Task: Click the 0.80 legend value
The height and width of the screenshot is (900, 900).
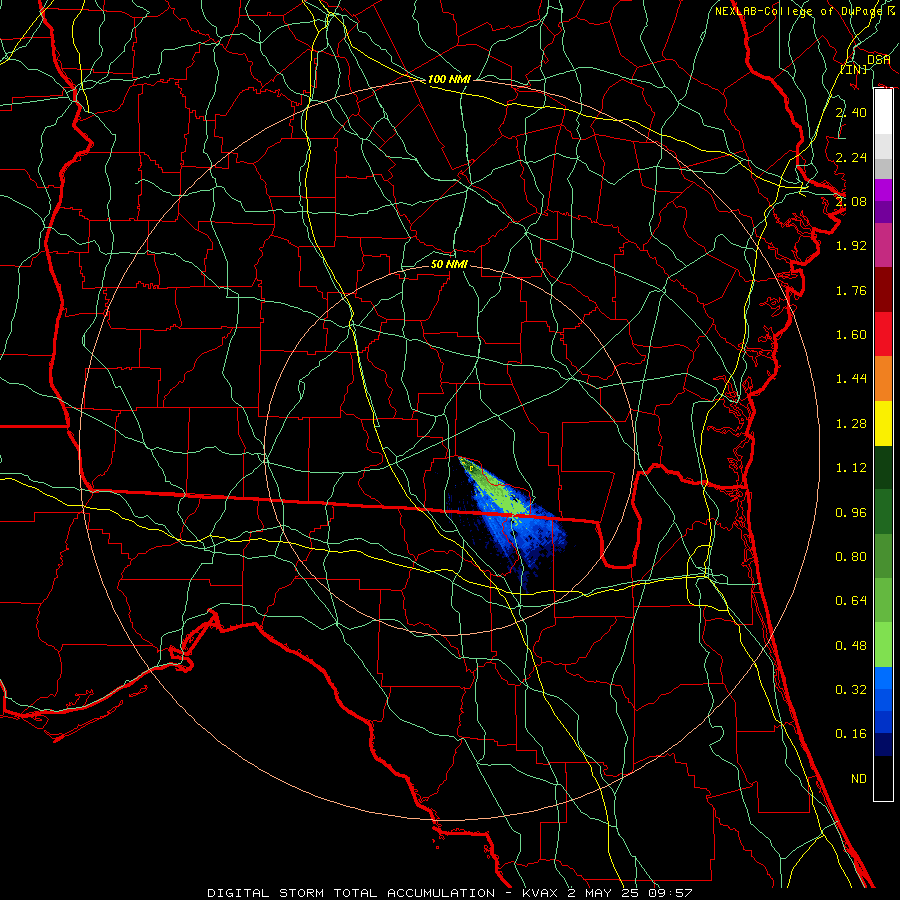Action: (x=851, y=557)
